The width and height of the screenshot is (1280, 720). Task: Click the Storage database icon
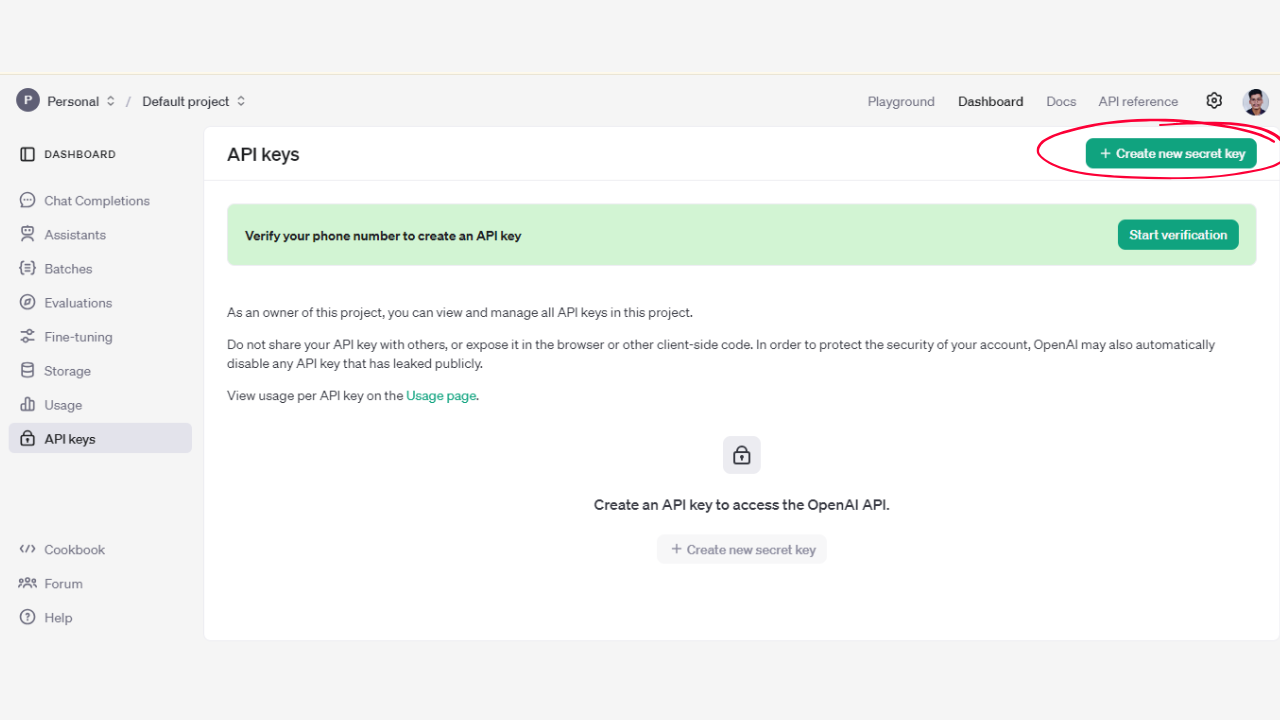[27, 370]
